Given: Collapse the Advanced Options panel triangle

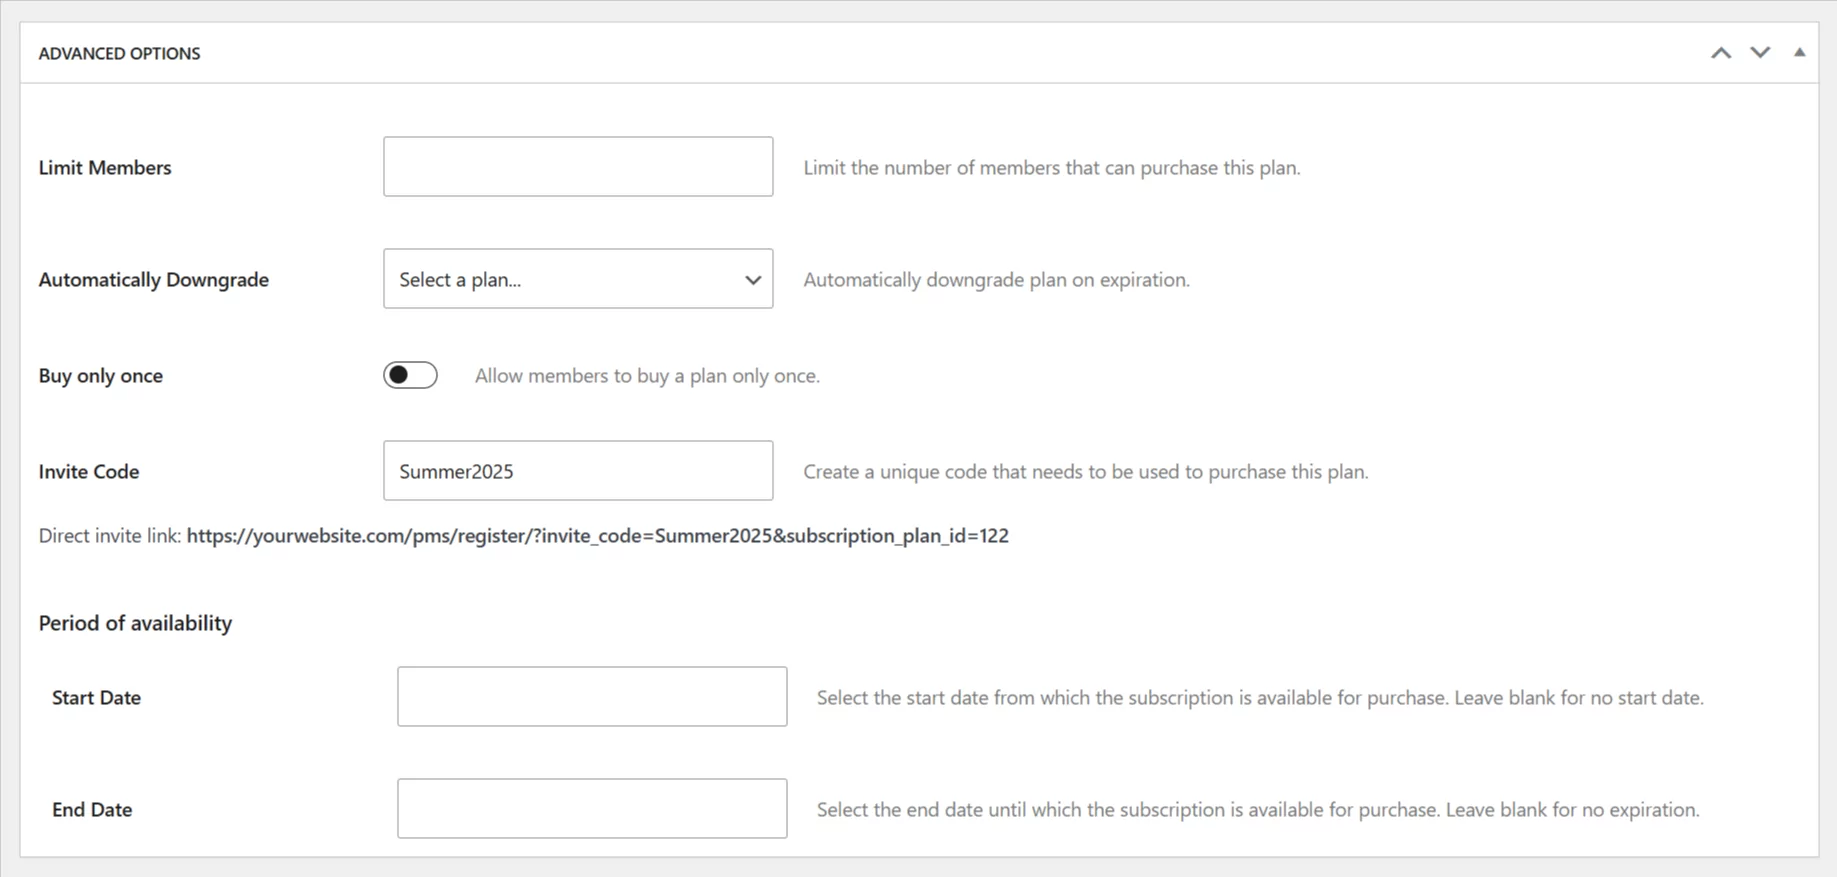Looking at the screenshot, I should tap(1799, 53).
